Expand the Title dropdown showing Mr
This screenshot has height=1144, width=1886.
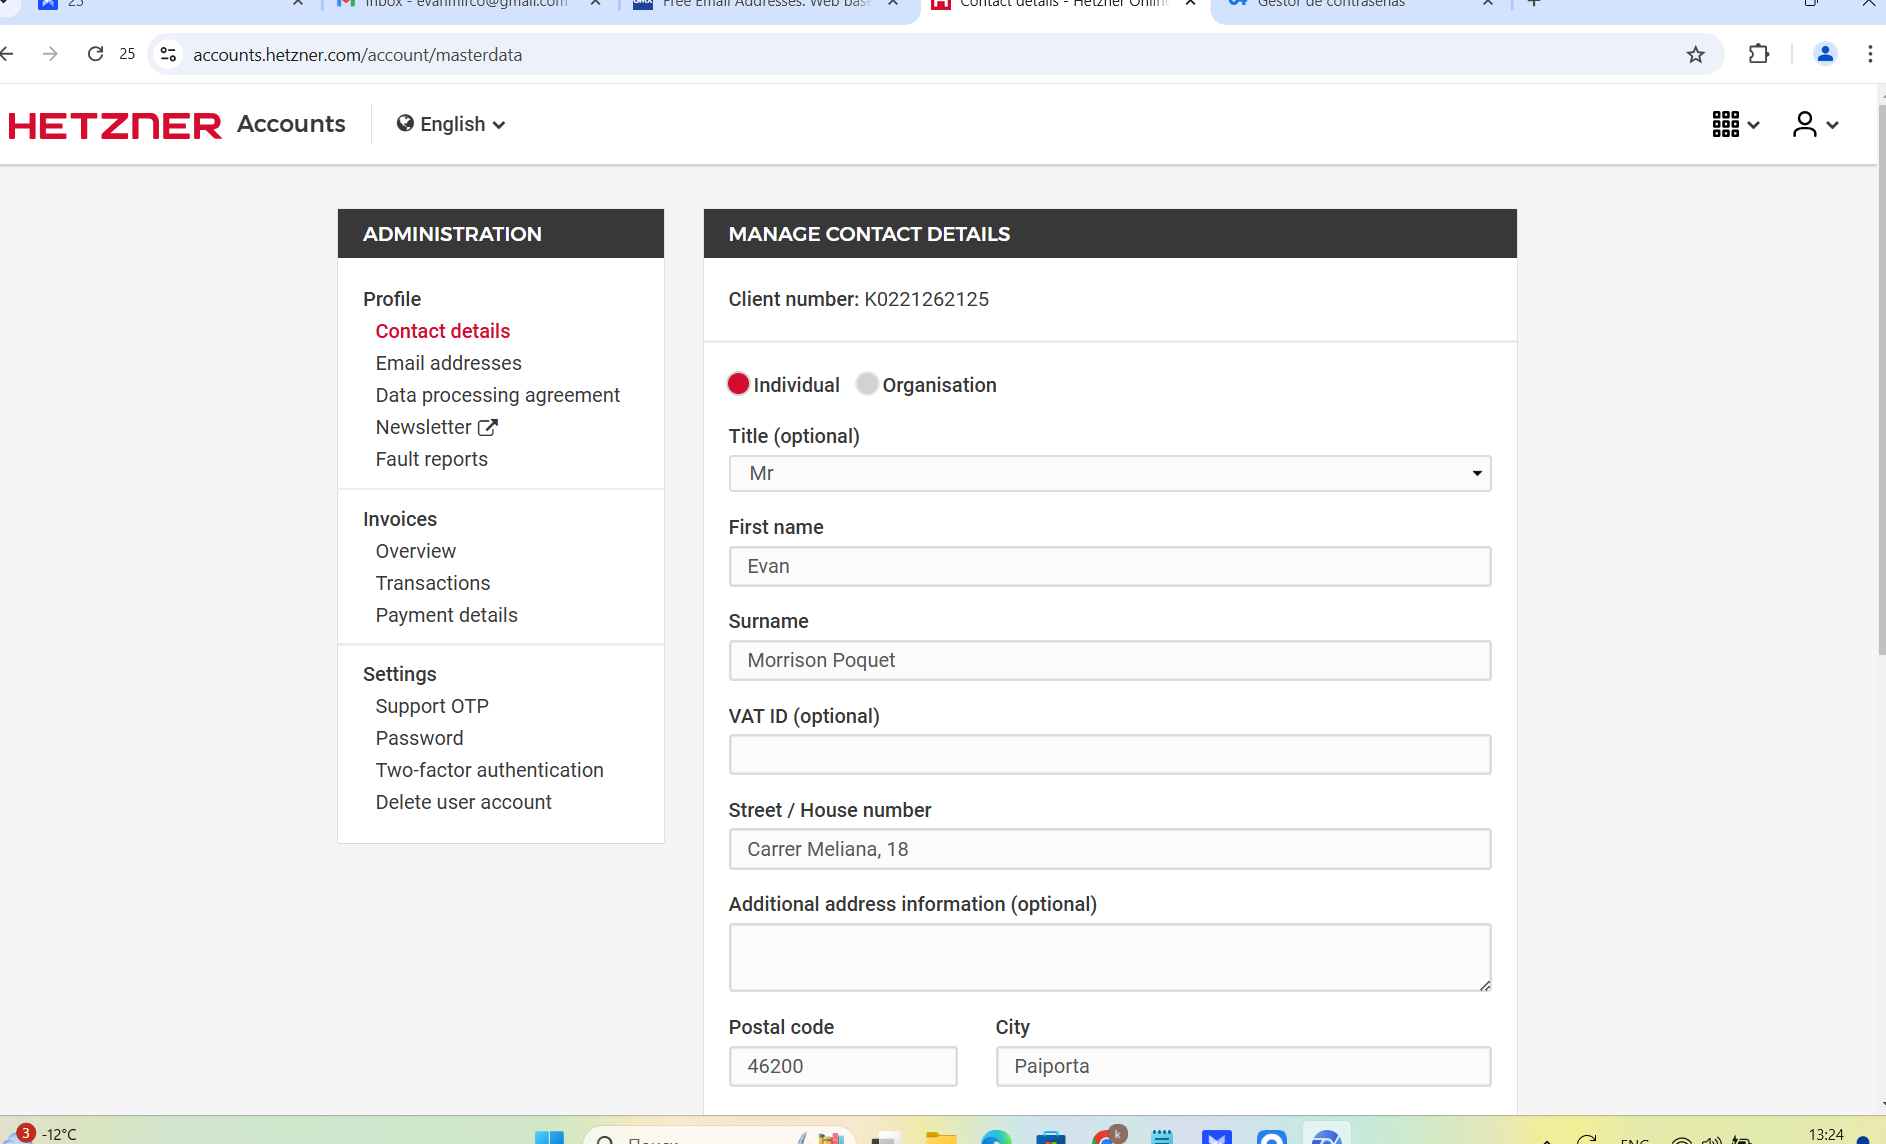coord(1109,473)
